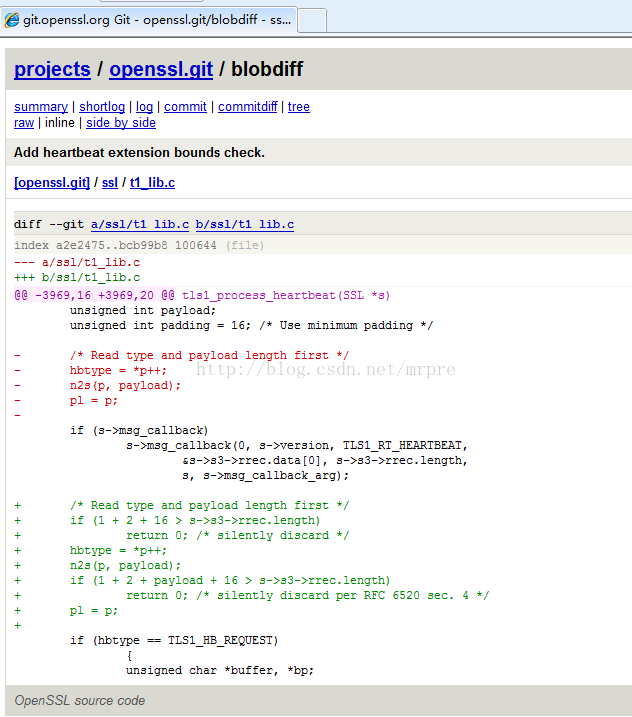Click the 'inline' view label
Viewport: 632px width, 717px height.
click(x=59, y=123)
